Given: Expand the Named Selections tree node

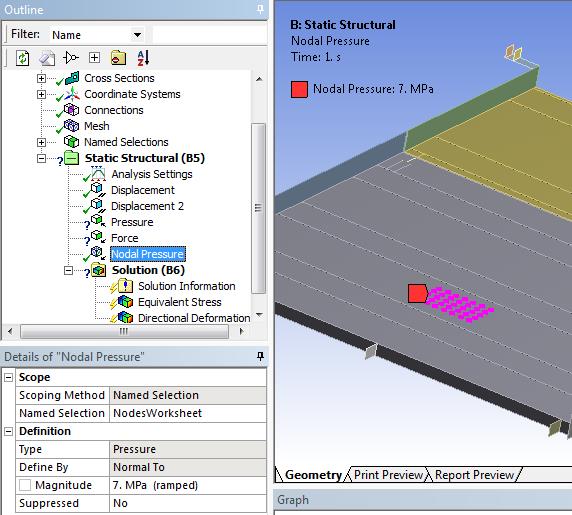Looking at the screenshot, I should [41, 142].
